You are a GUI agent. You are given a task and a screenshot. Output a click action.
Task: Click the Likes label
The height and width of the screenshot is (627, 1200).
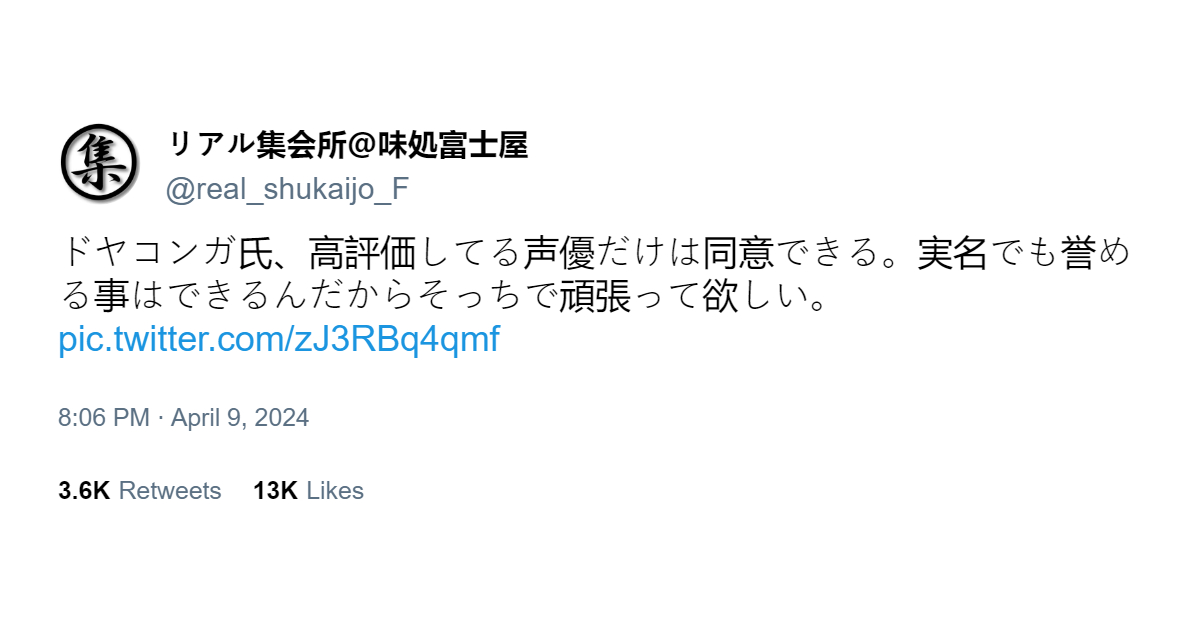[x=335, y=491]
